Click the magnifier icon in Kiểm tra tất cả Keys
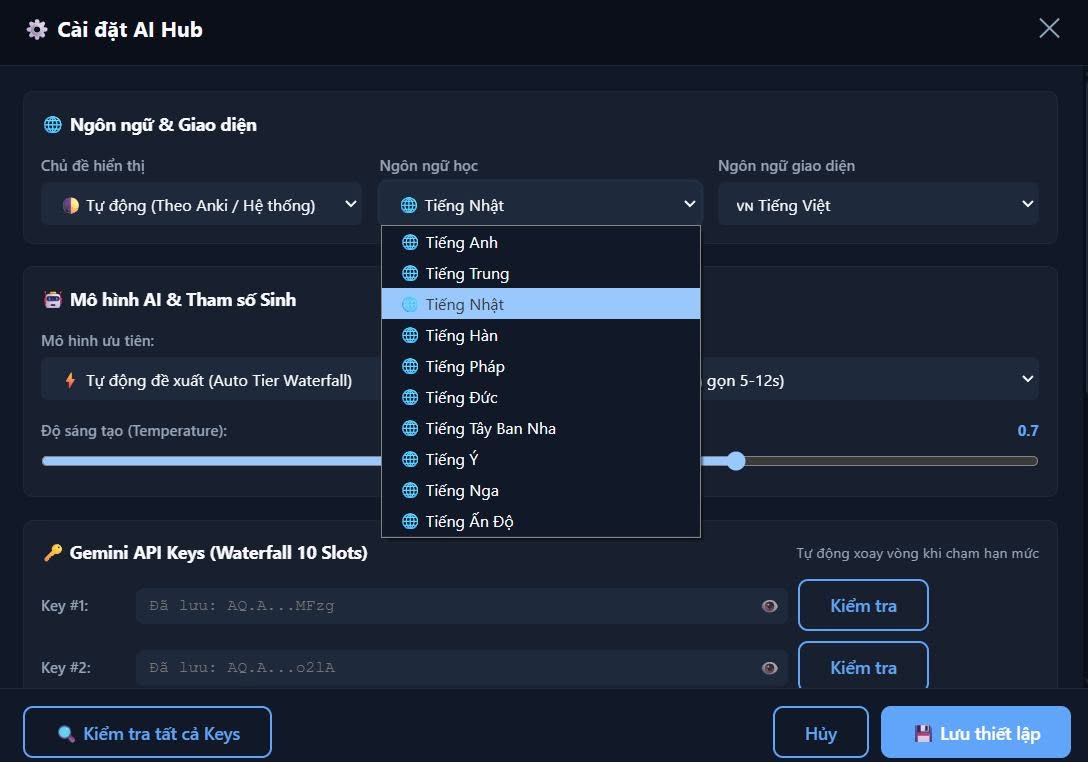1088x762 pixels. coord(67,734)
